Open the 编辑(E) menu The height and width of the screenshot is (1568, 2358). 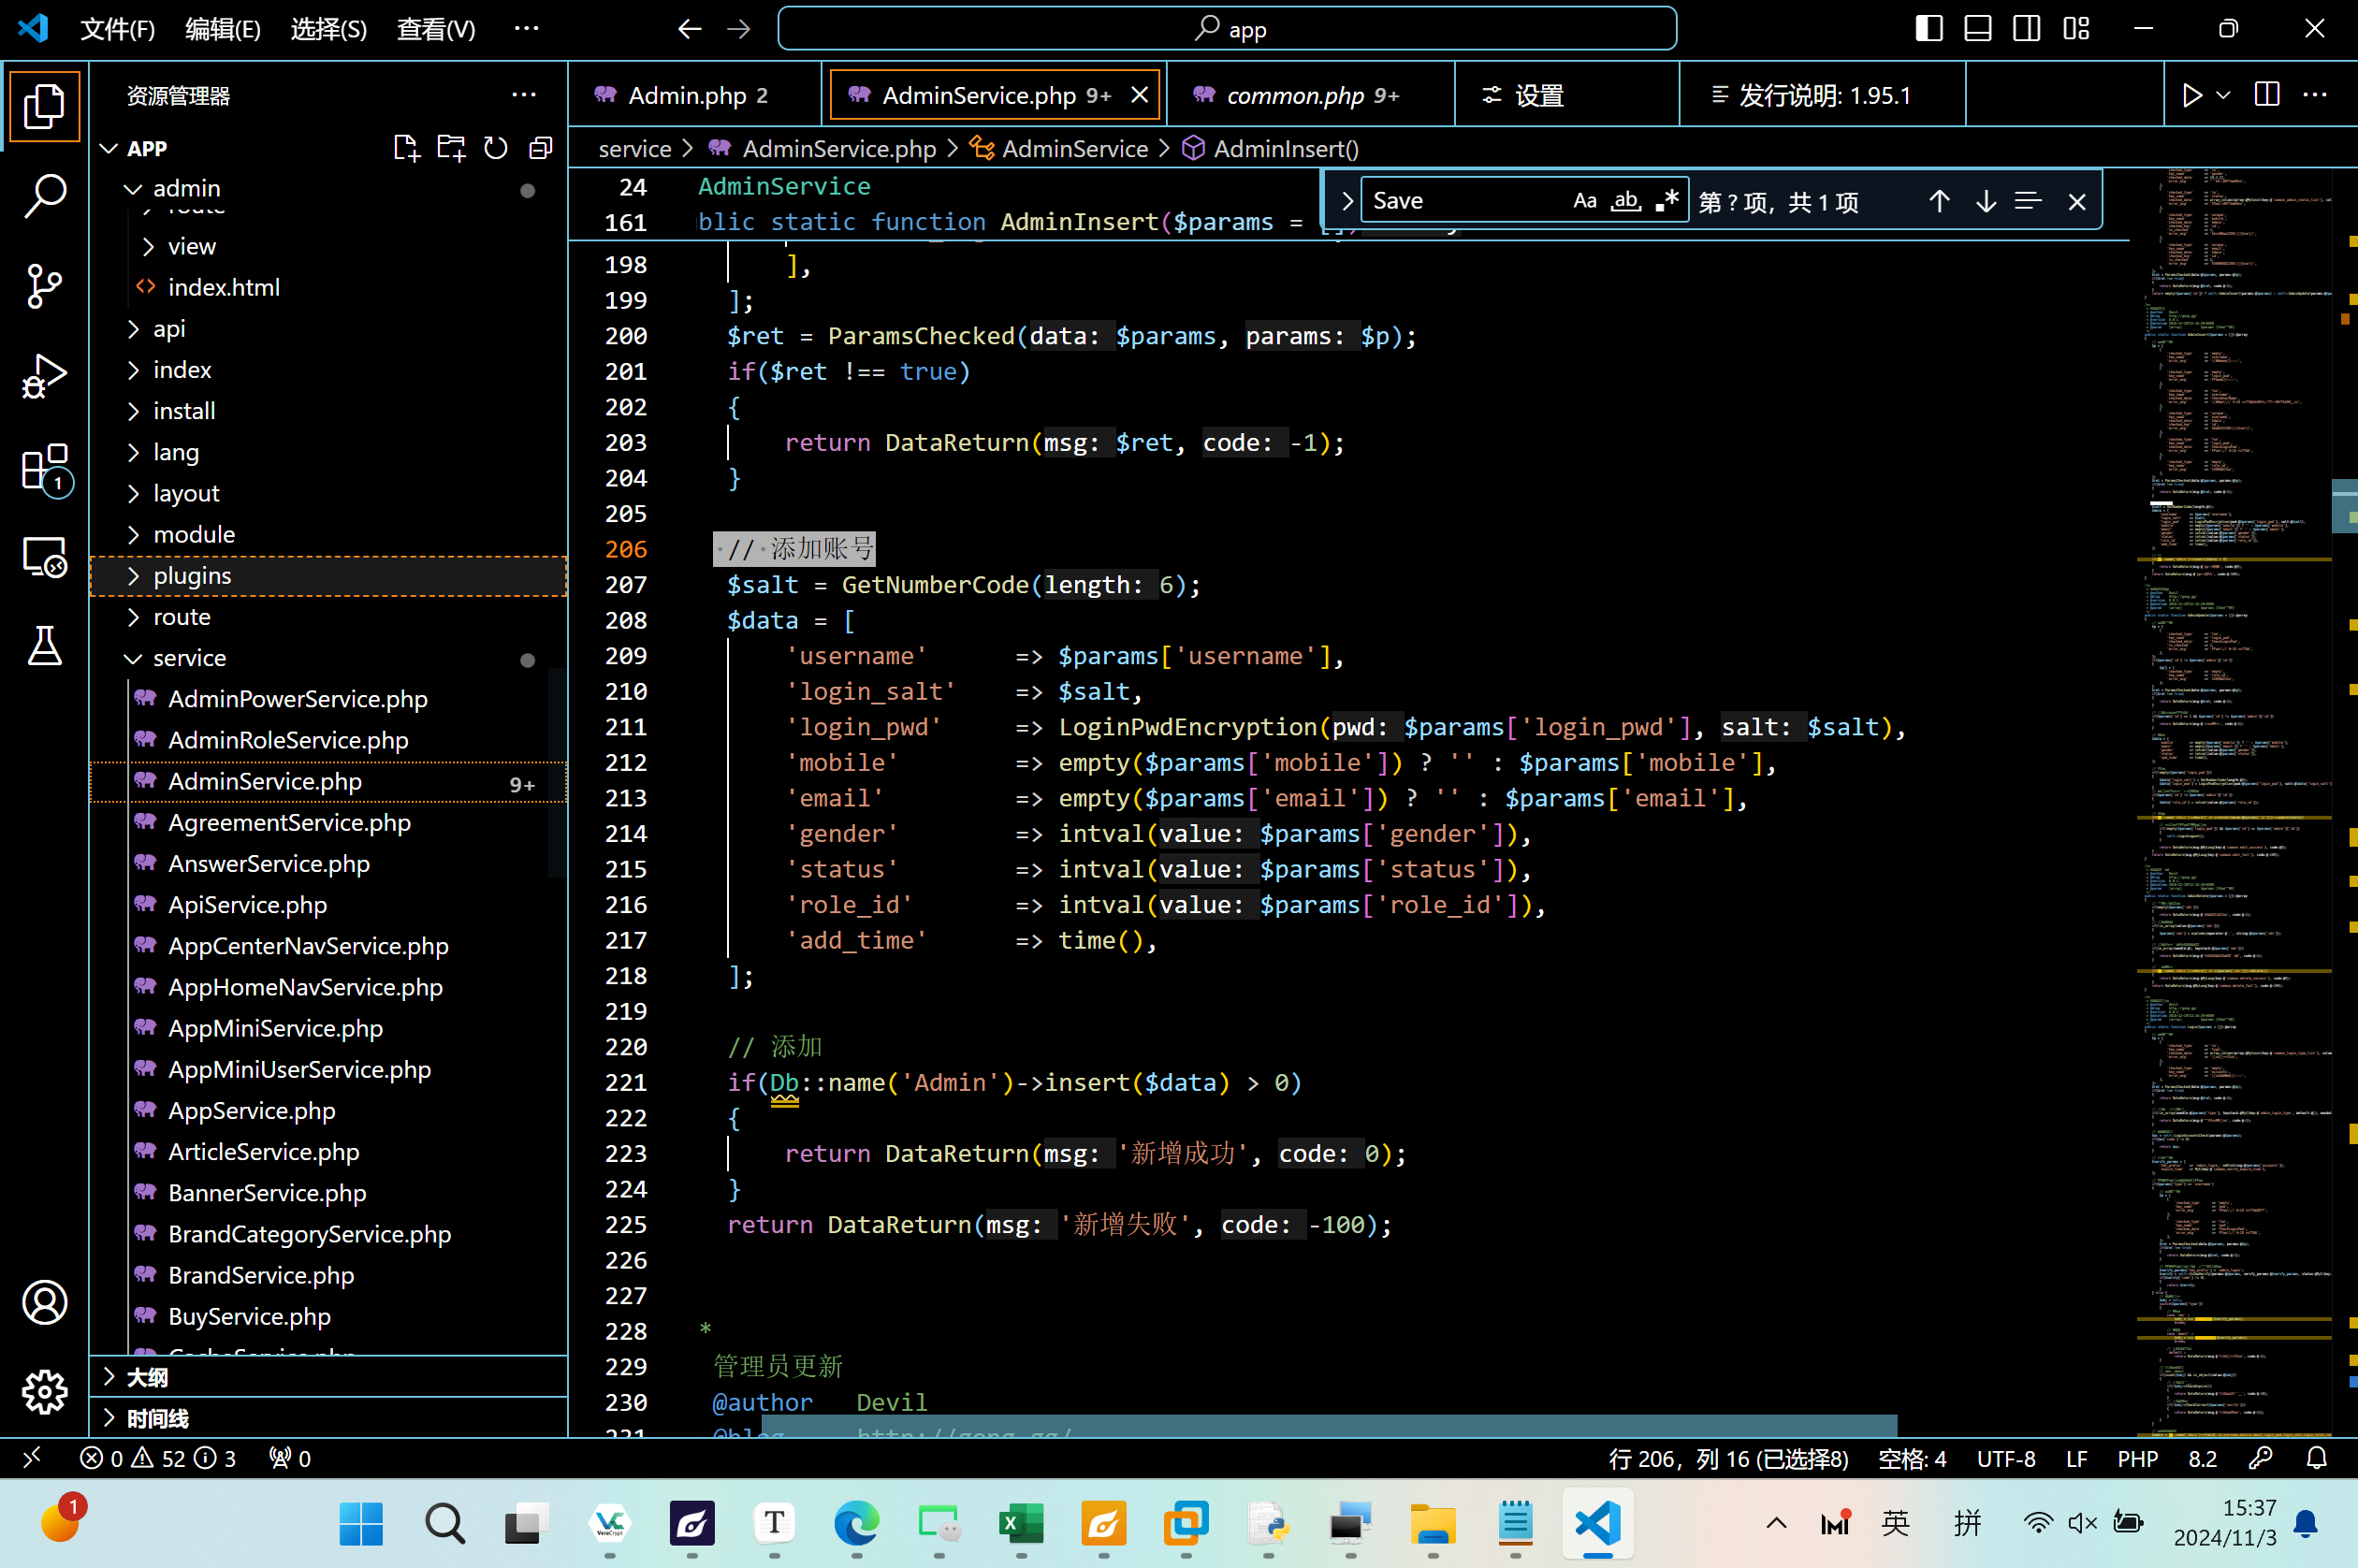(222, 29)
